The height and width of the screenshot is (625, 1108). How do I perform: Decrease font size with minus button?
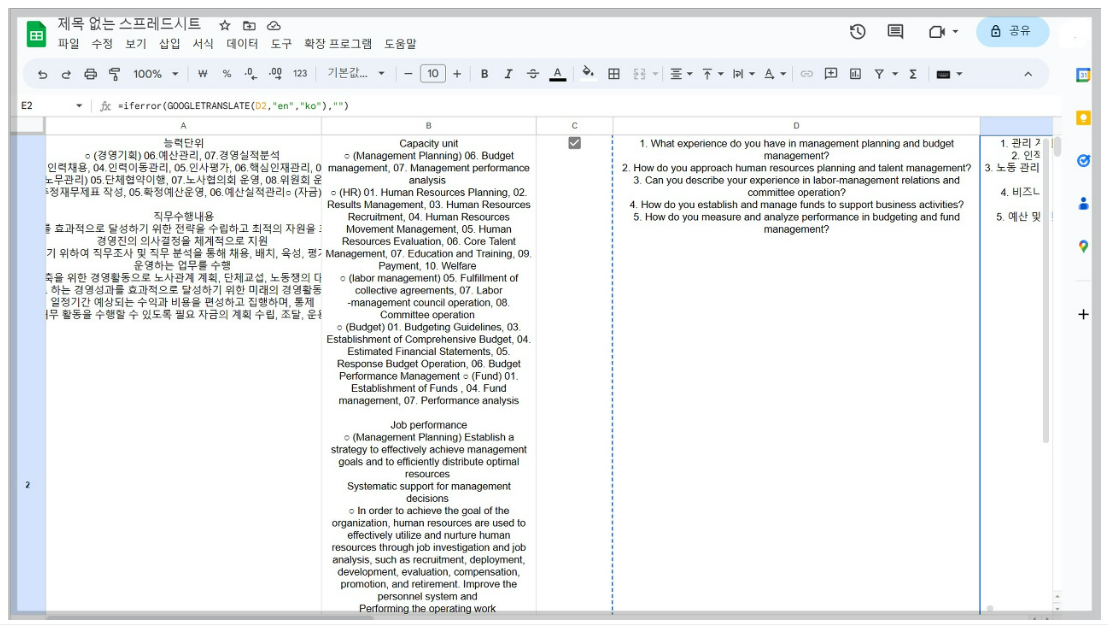pyautogui.click(x=408, y=74)
